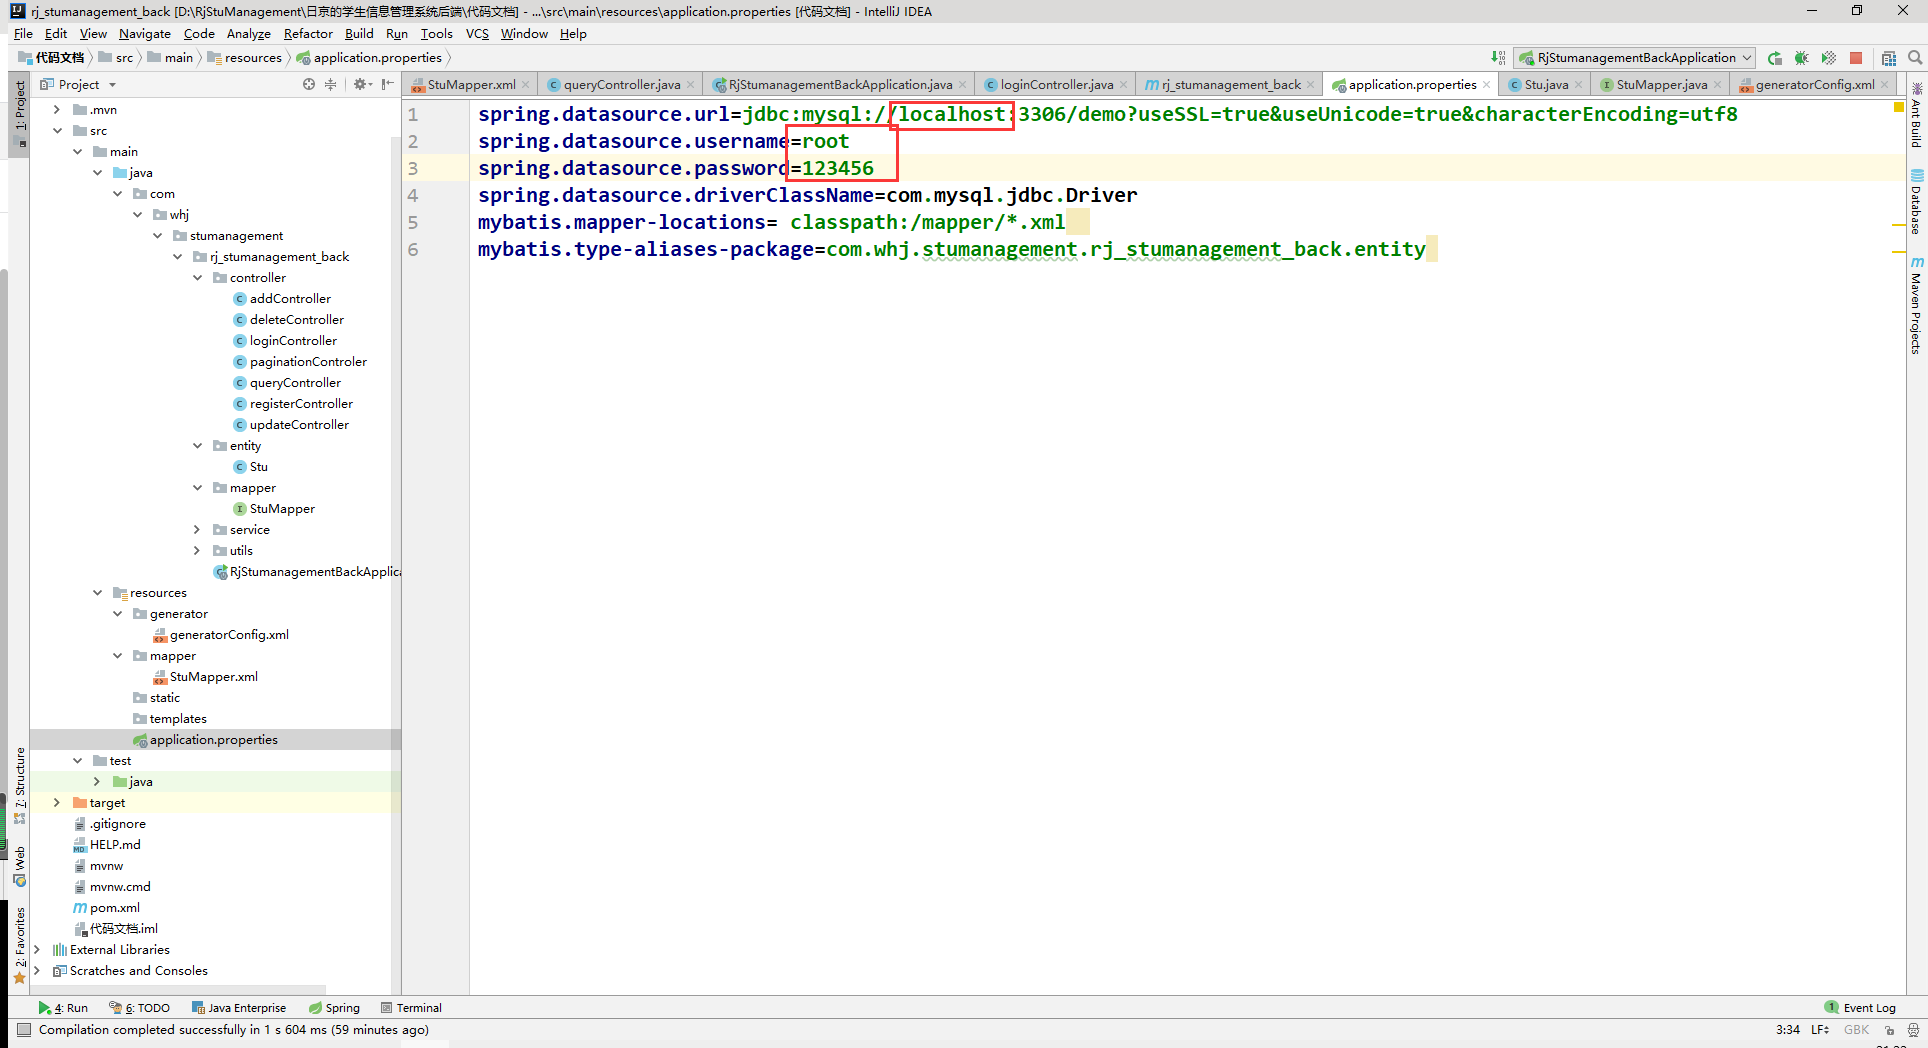Open Ant Build side panel
Screen dimensions: 1928x1048
pos(1916,116)
